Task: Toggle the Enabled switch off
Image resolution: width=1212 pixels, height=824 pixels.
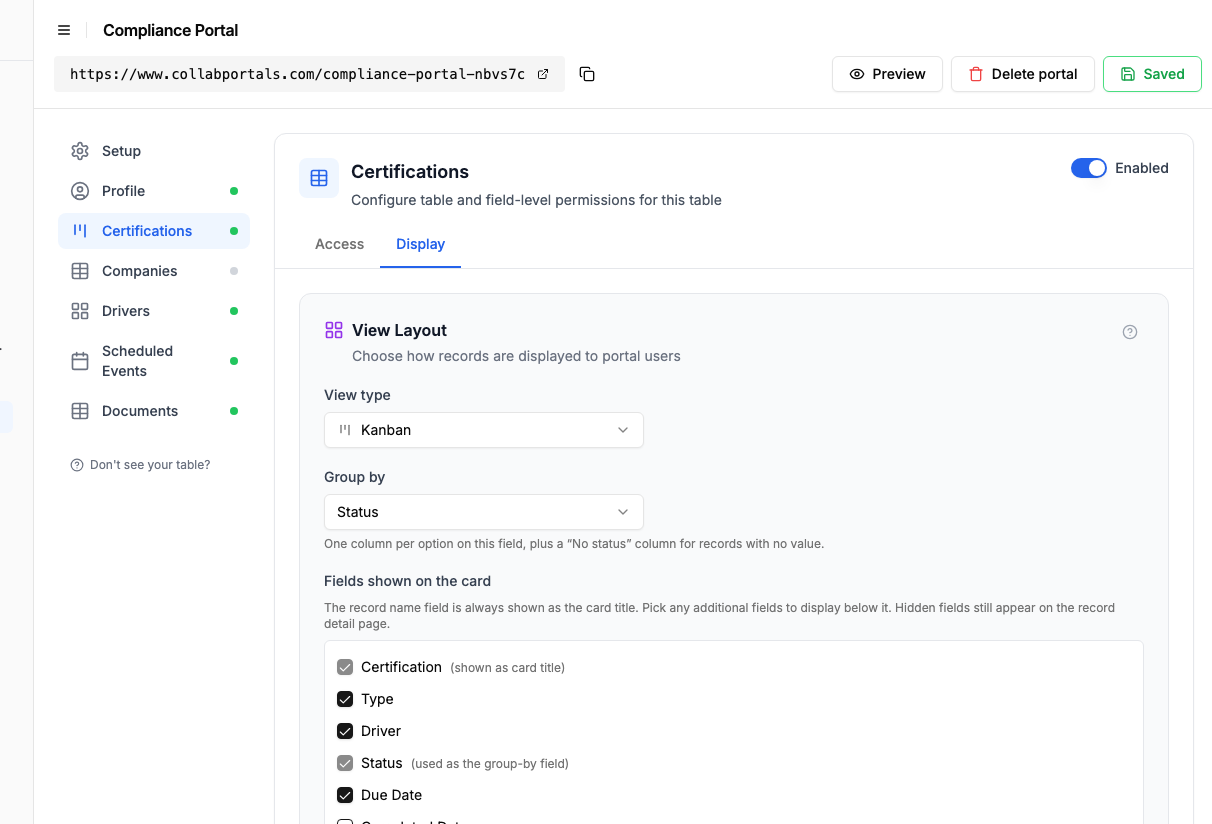Action: click(1089, 168)
